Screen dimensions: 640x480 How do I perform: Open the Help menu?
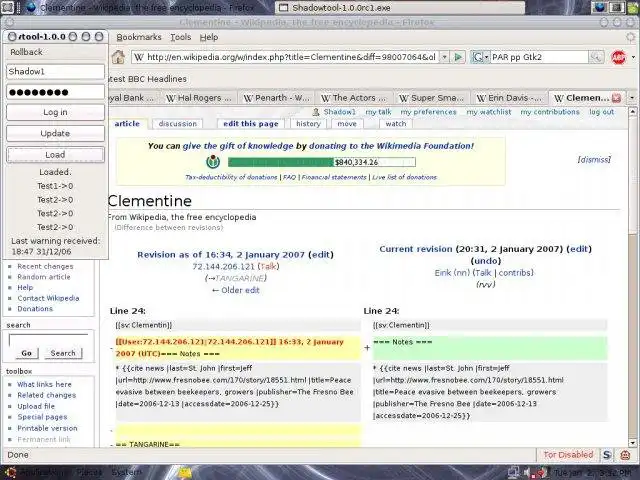(209, 37)
